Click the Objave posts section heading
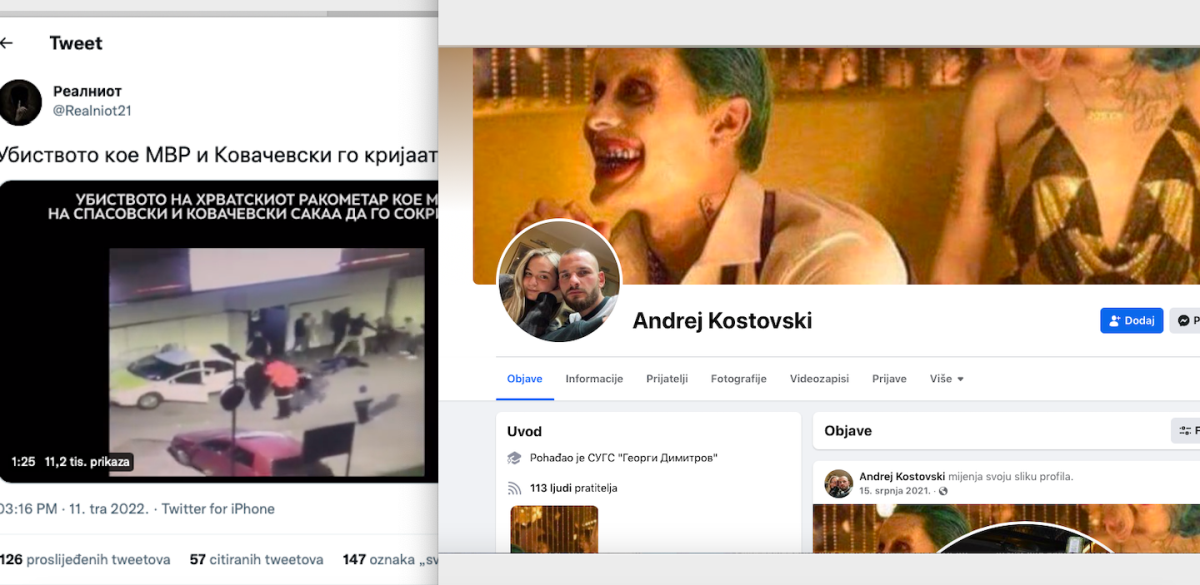The image size is (1200, 585). pyautogui.click(x=848, y=431)
